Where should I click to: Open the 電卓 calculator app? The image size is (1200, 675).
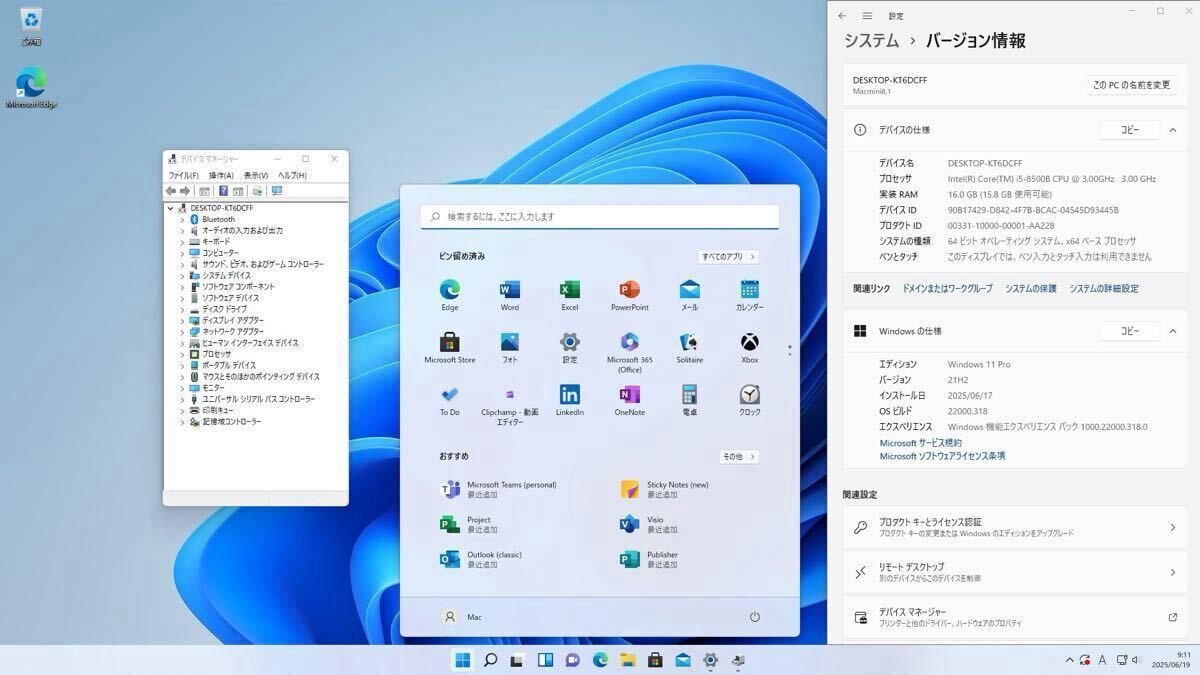coord(690,394)
